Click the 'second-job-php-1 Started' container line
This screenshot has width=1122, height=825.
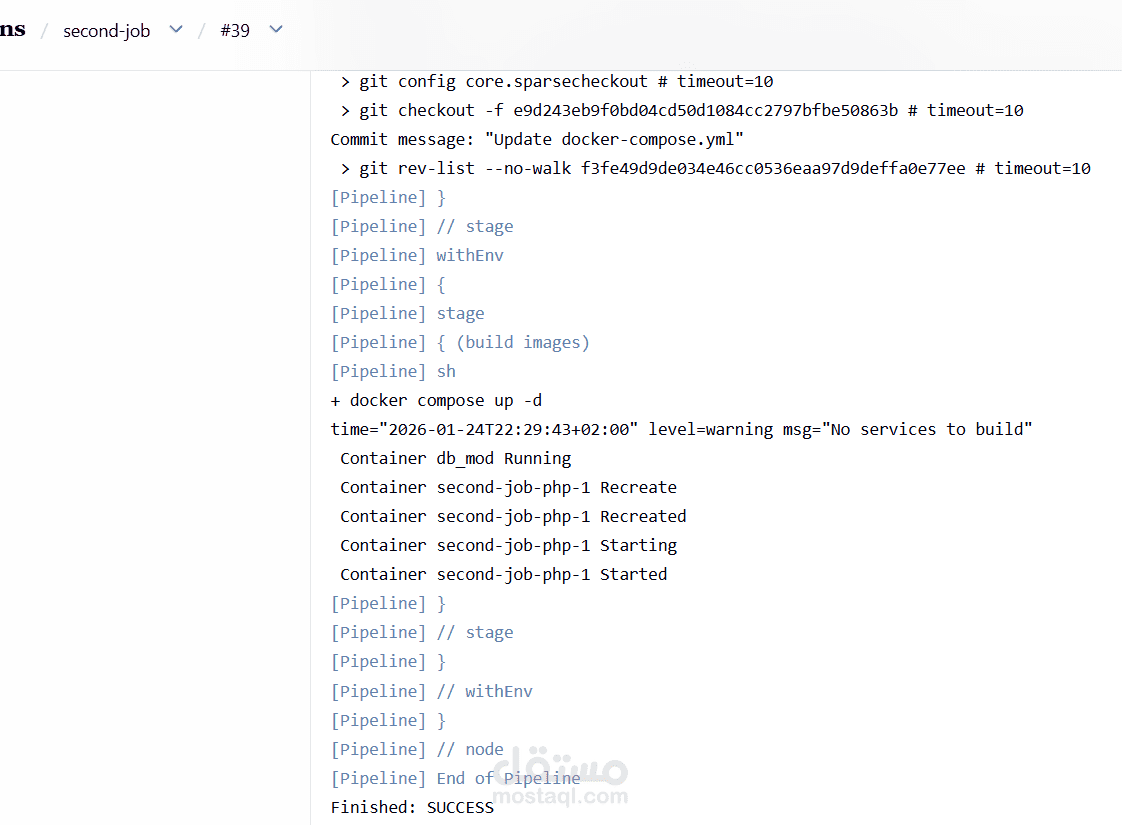(x=506, y=574)
